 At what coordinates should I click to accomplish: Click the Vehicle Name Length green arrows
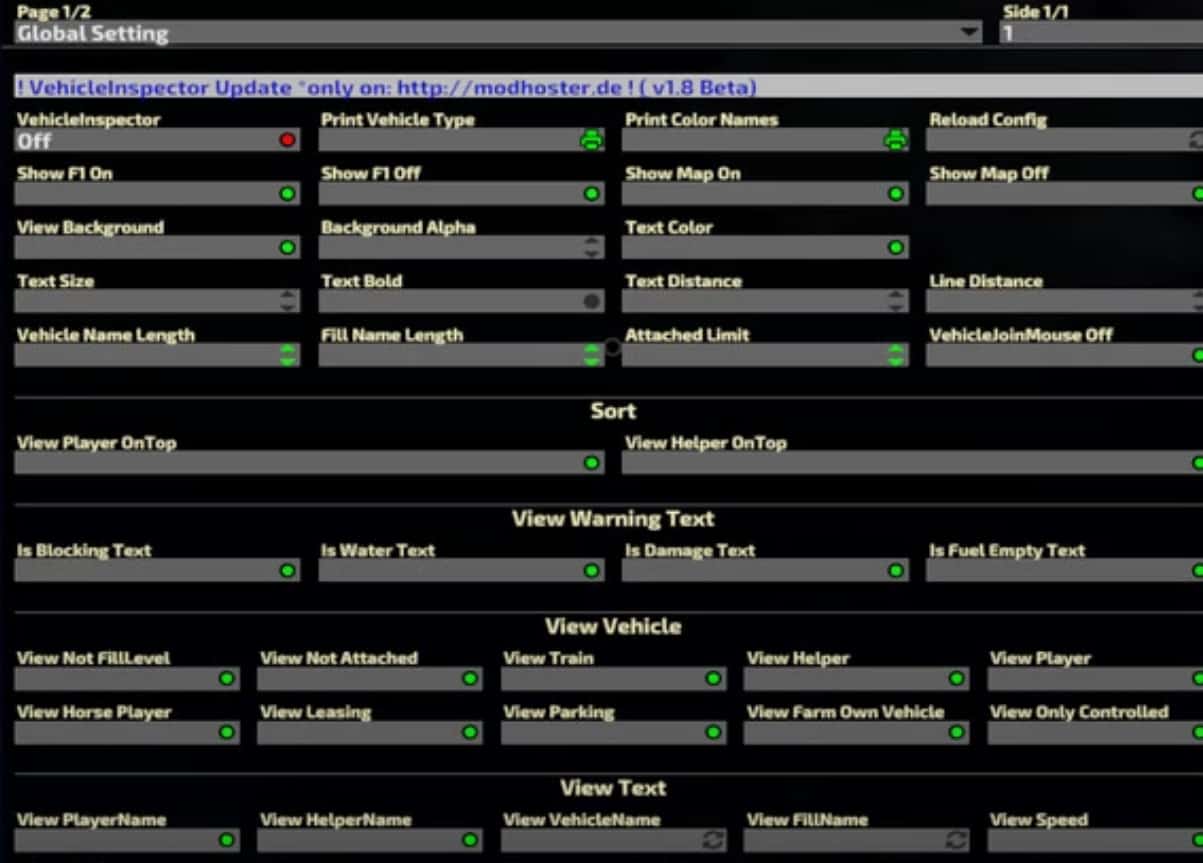[288, 355]
